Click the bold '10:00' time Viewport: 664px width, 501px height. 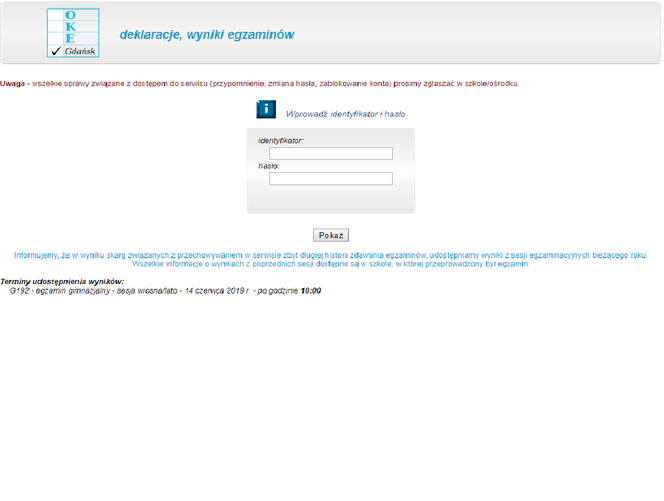pyautogui.click(x=311, y=291)
